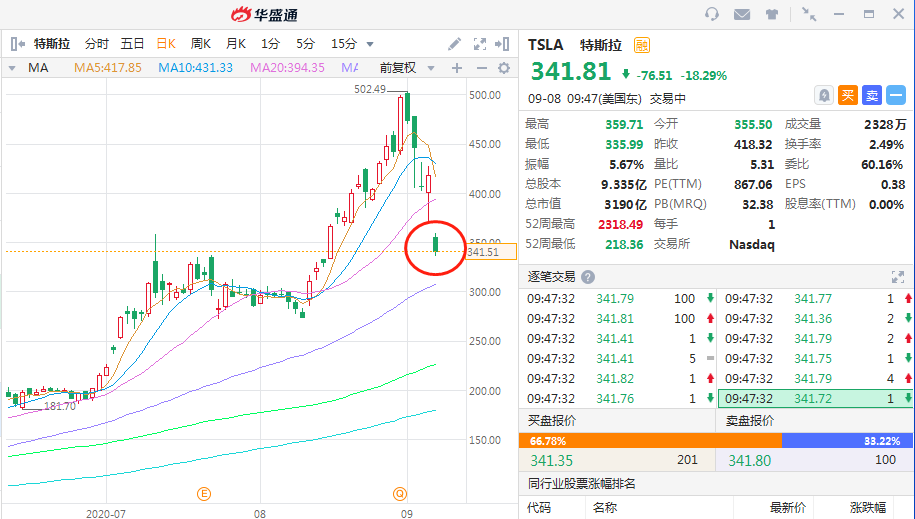
Task: Click the E earnings marker on timeline
Action: tap(203, 494)
